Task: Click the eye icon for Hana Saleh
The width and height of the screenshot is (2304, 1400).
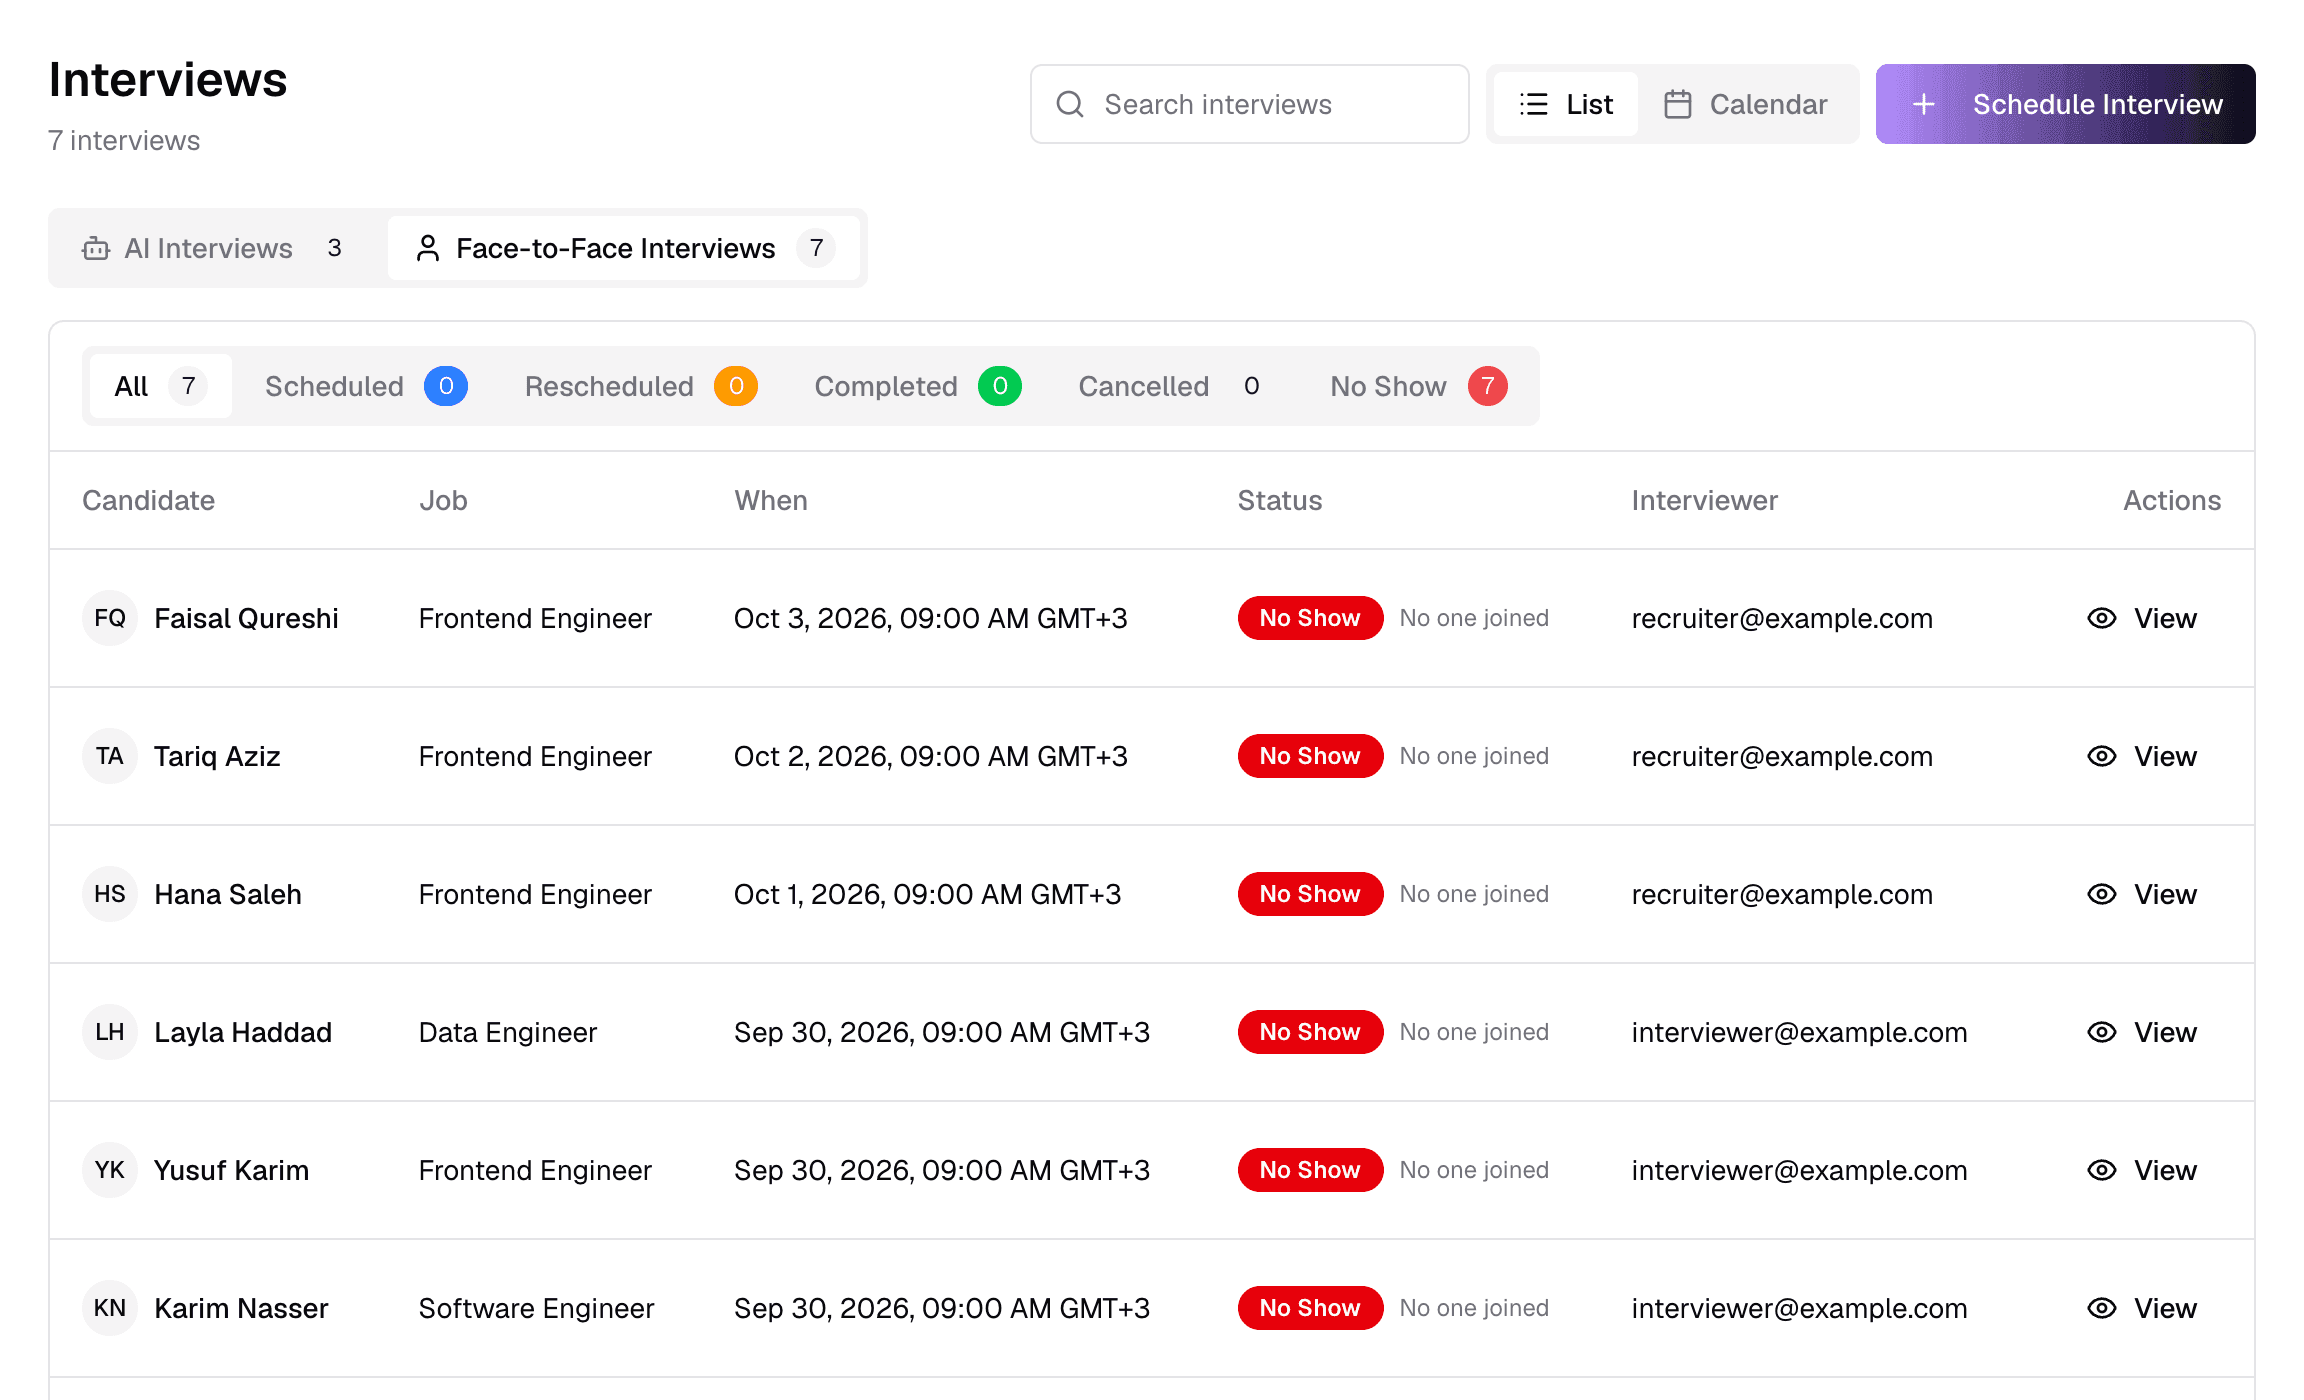Action: point(2102,894)
